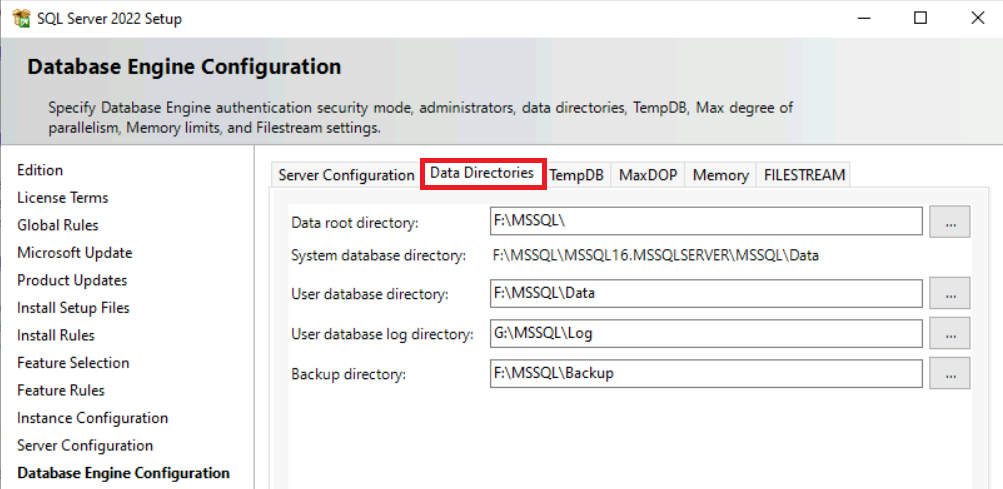Viewport: 1003px width, 489px height.
Task: Select the Global Rules step
Action: click(58, 225)
